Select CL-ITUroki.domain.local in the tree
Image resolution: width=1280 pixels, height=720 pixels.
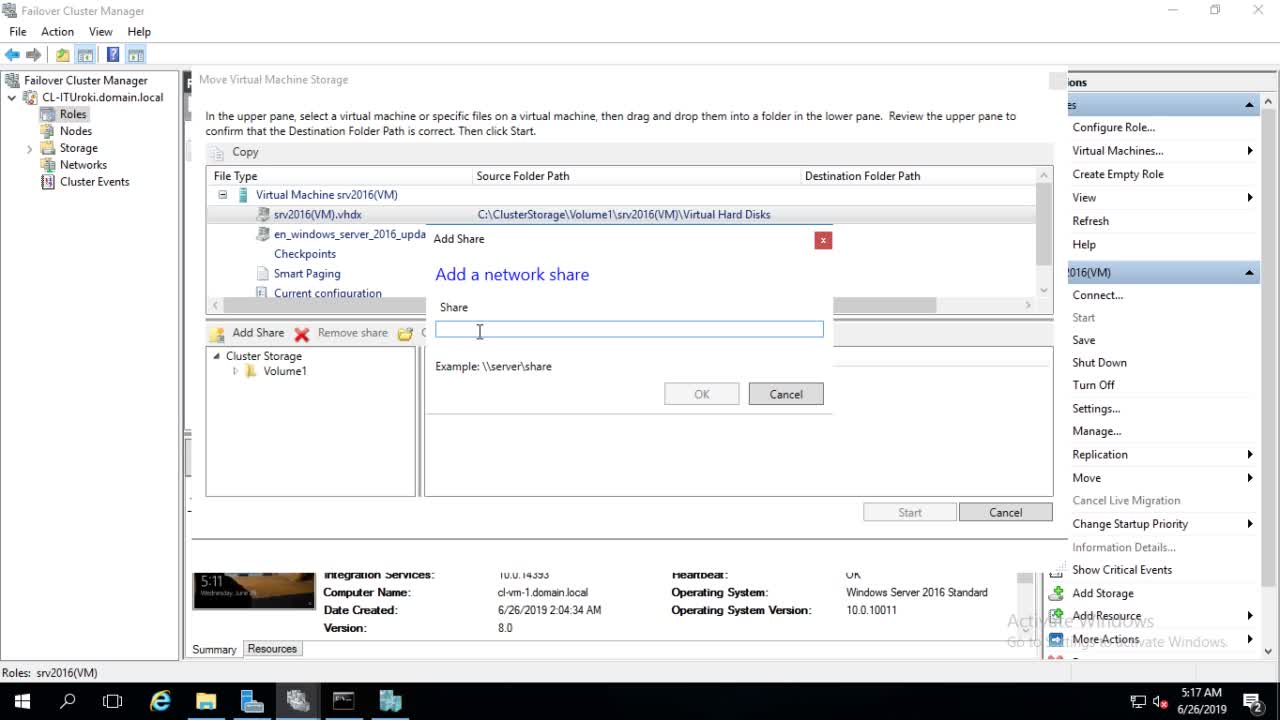point(103,97)
